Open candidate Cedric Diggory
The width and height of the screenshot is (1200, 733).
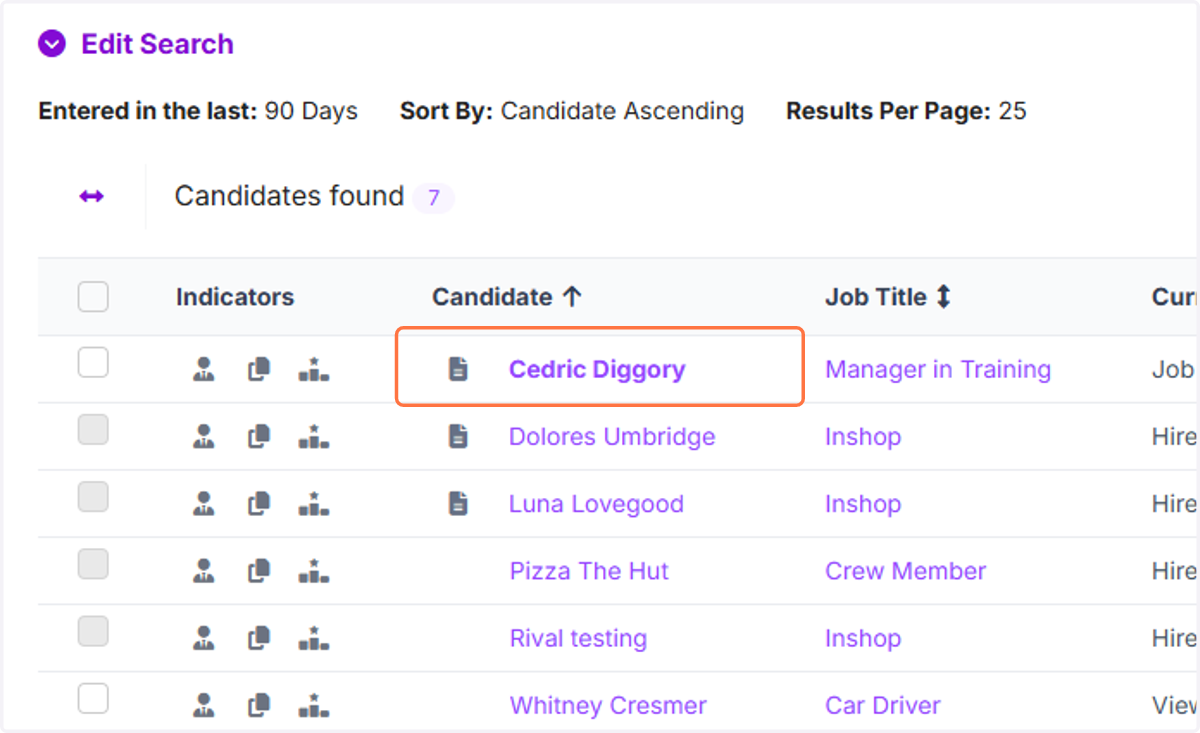(597, 370)
